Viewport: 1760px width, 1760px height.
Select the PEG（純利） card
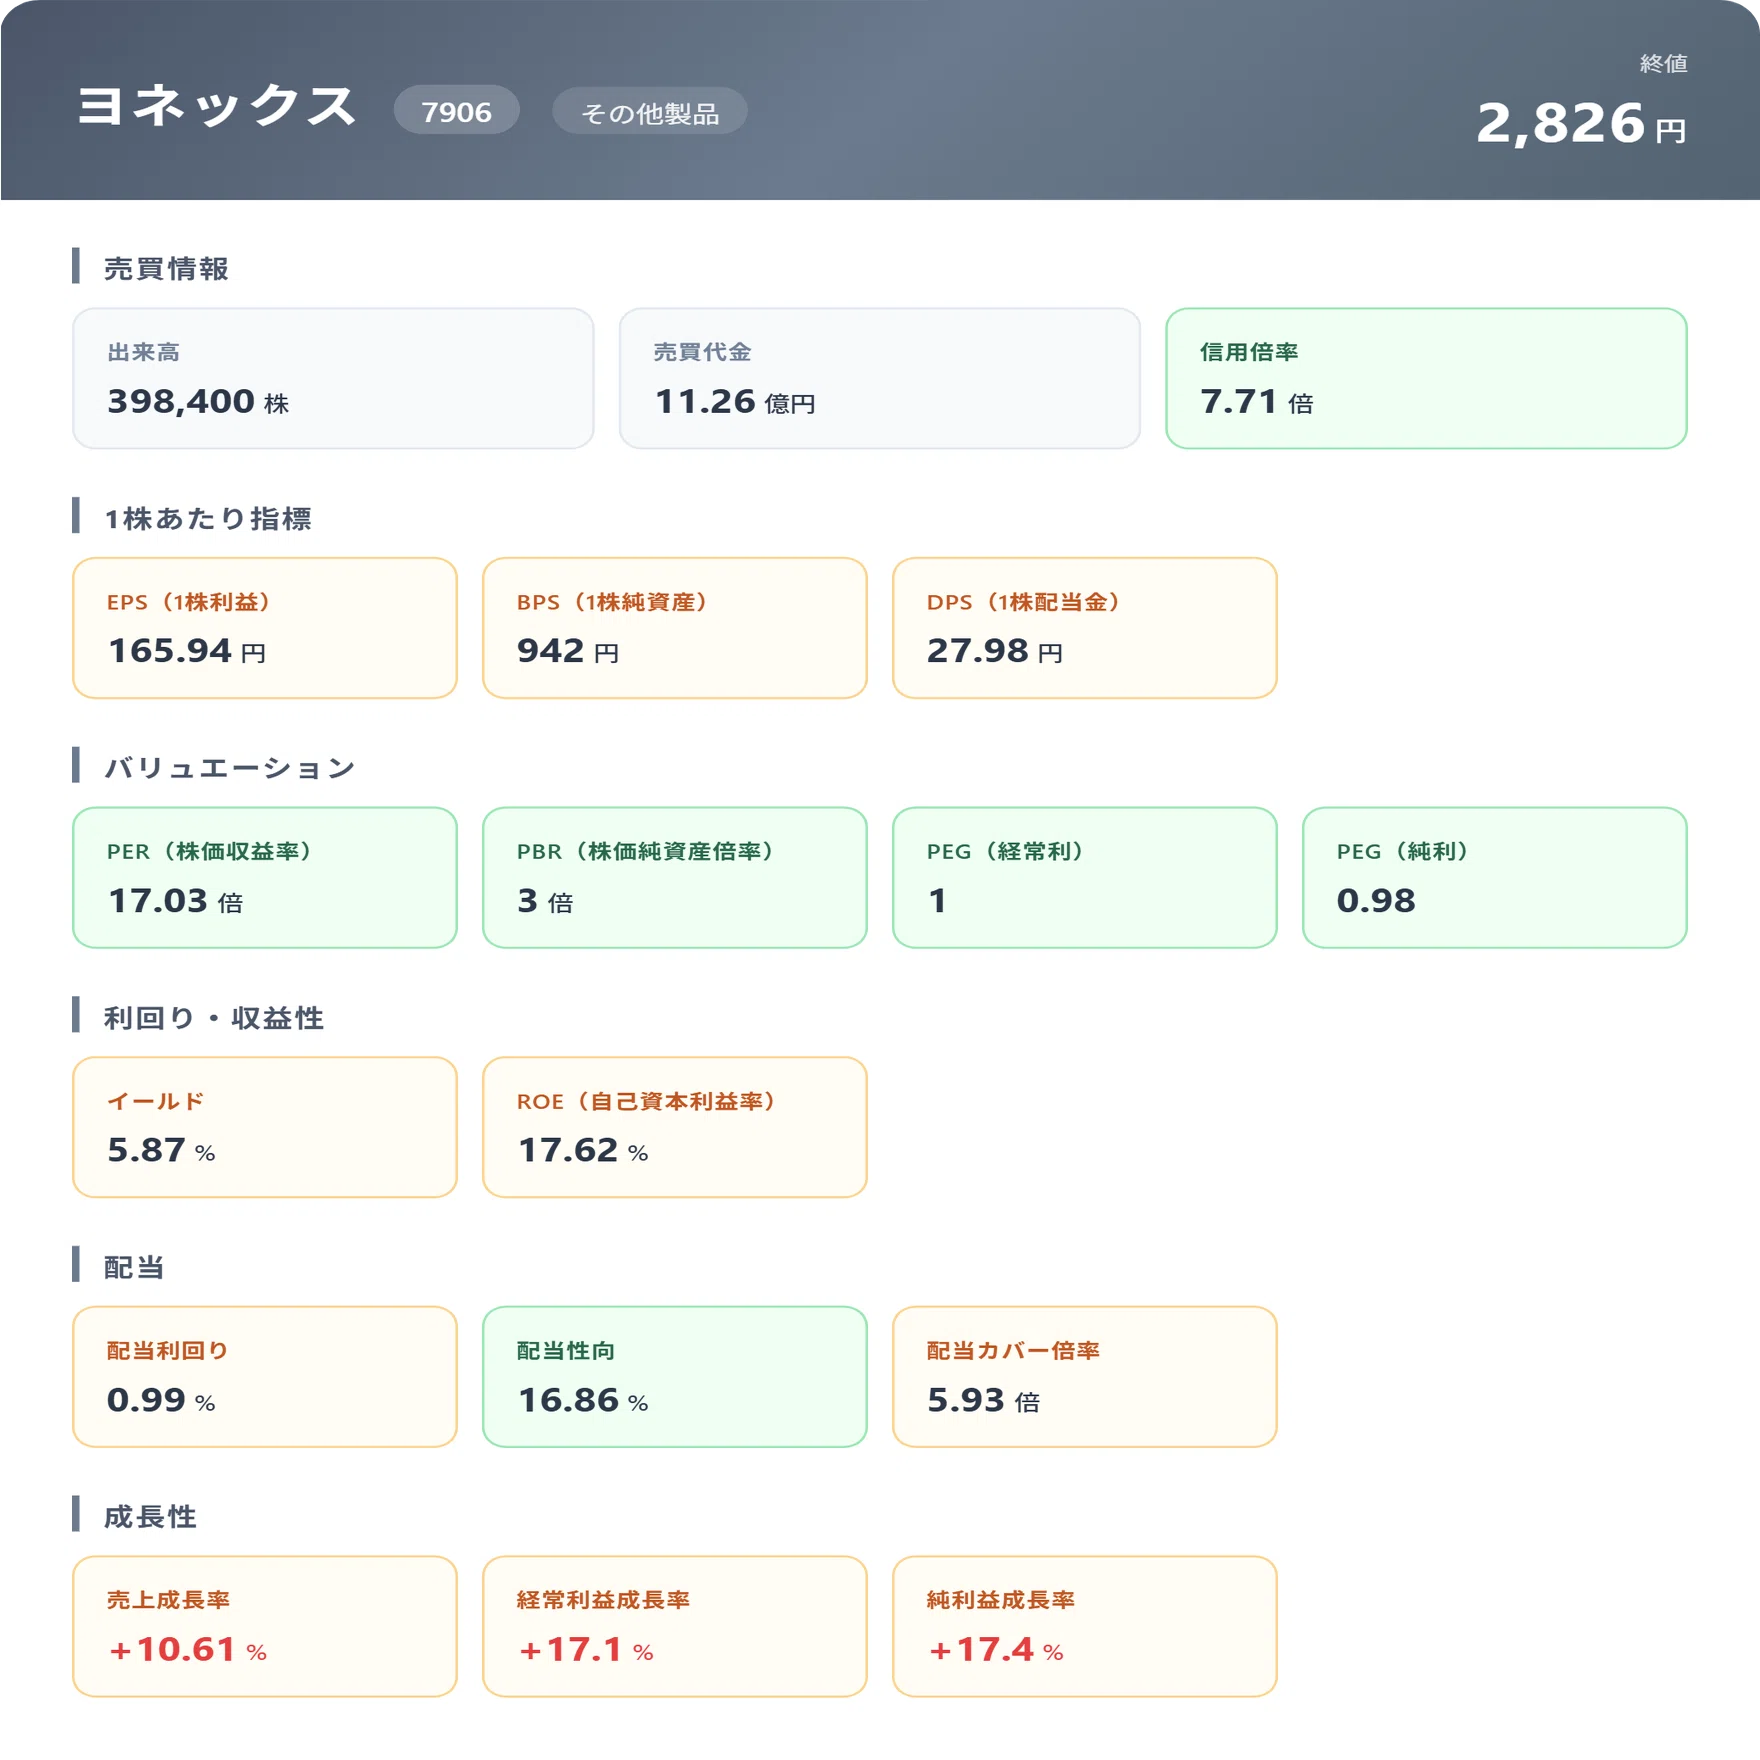(x=1495, y=877)
